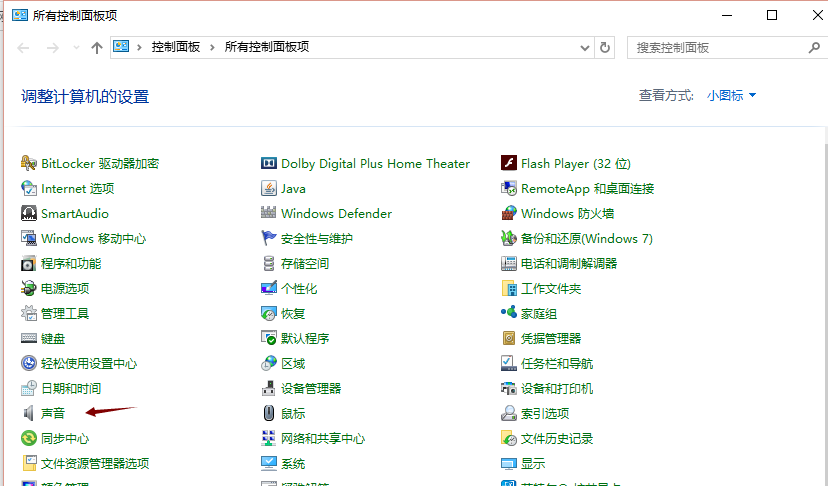The image size is (828, 486).
Task: Go forward with the forward arrow
Action: (x=53, y=48)
